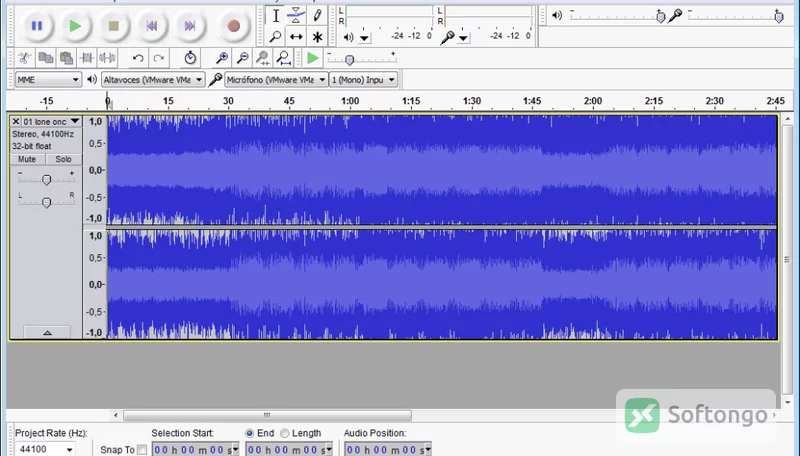Image resolution: width=800 pixels, height=456 pixels.
Task: Start recording with the red Record button
Action: pos(234,26)
